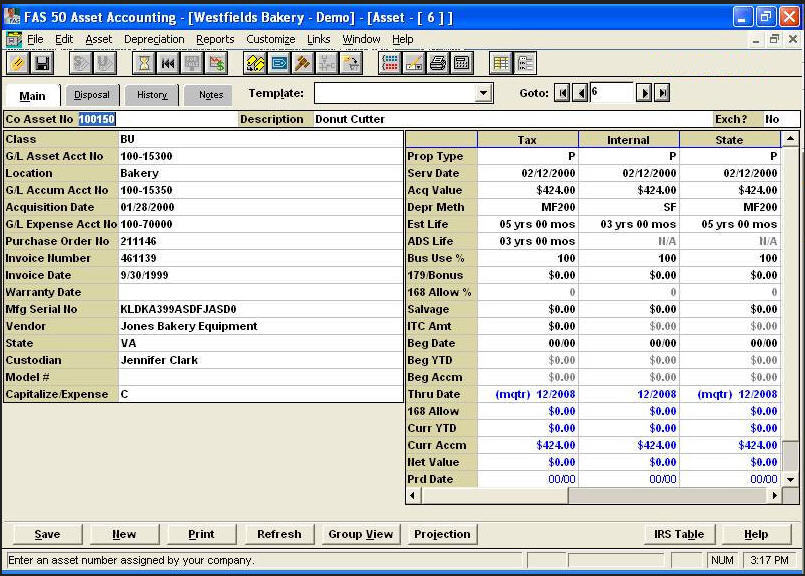Click the greyed dollar-arrow toolbar icon
Screen dimensions: 805x576
pyautogui.click(x=81, y=64)
